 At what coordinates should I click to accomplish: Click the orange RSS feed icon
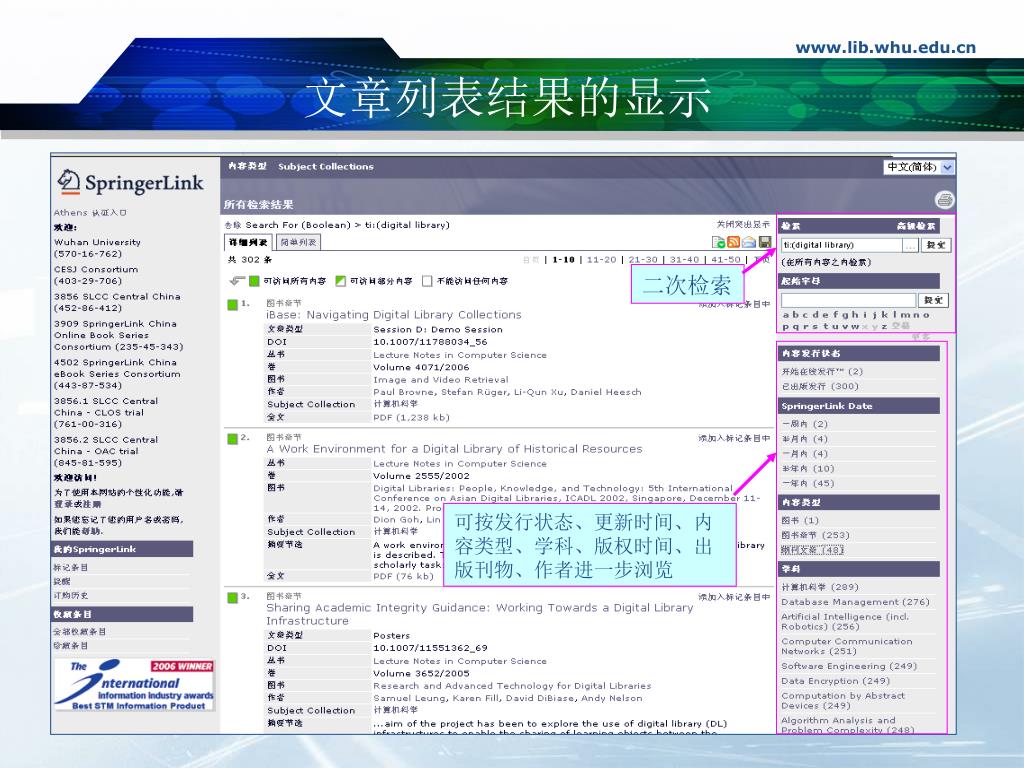pos(733,242)
